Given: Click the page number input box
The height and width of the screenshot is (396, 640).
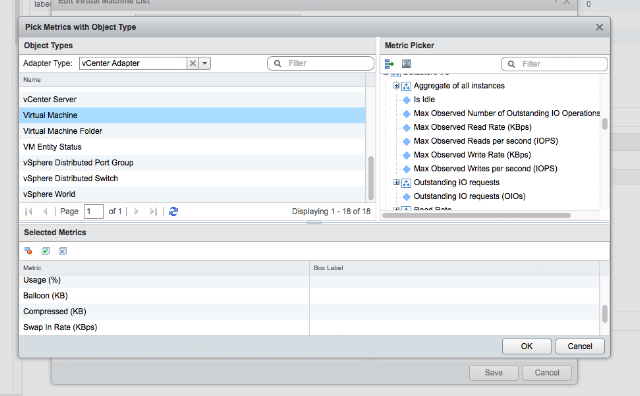Looking at the screenshot, I should [x=93, y=211].
